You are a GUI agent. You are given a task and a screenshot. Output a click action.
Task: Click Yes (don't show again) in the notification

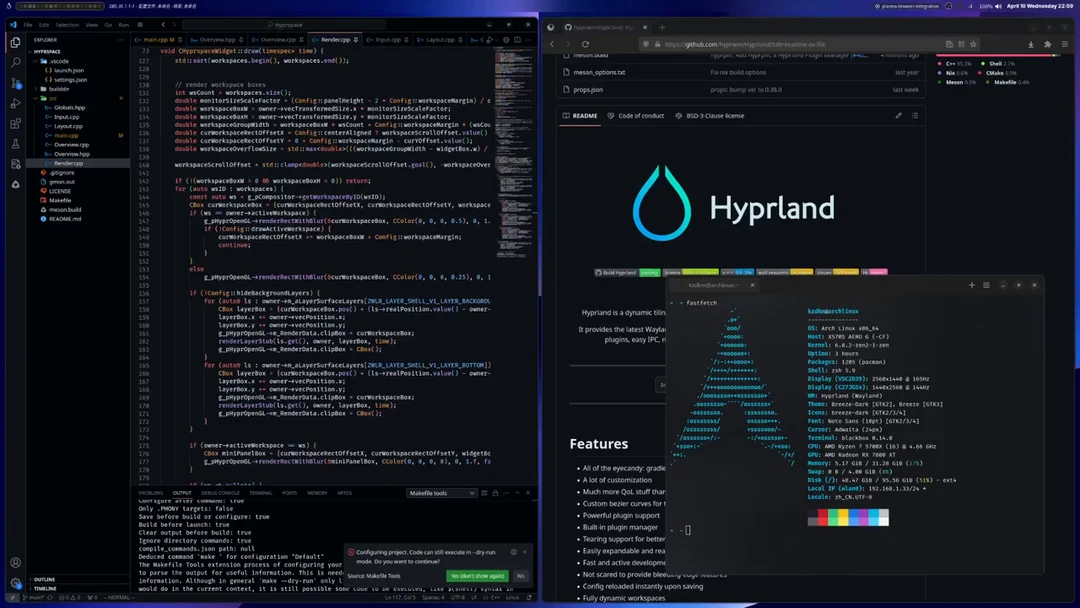pyautogui.click(x=477, y=576)
